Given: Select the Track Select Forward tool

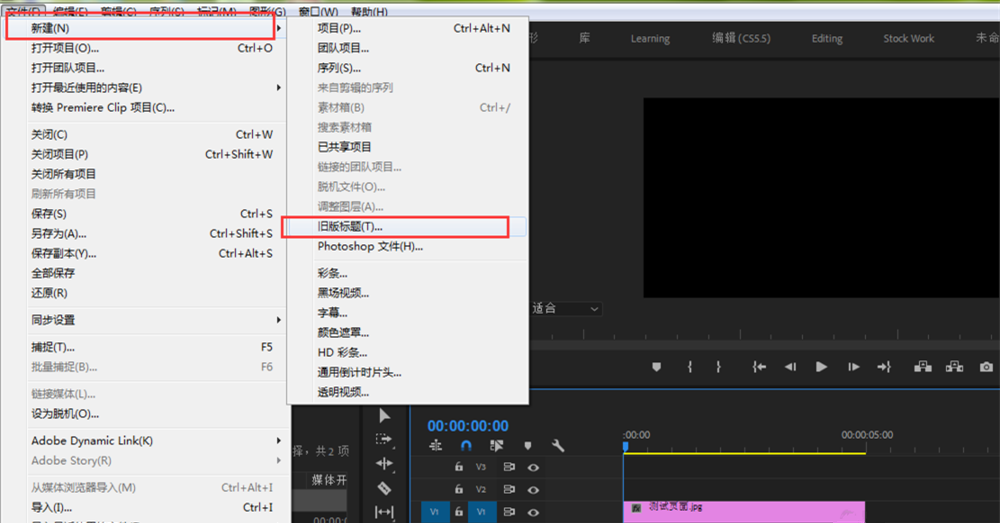Looking at the screenshot, I should click(x=384, y=439).
